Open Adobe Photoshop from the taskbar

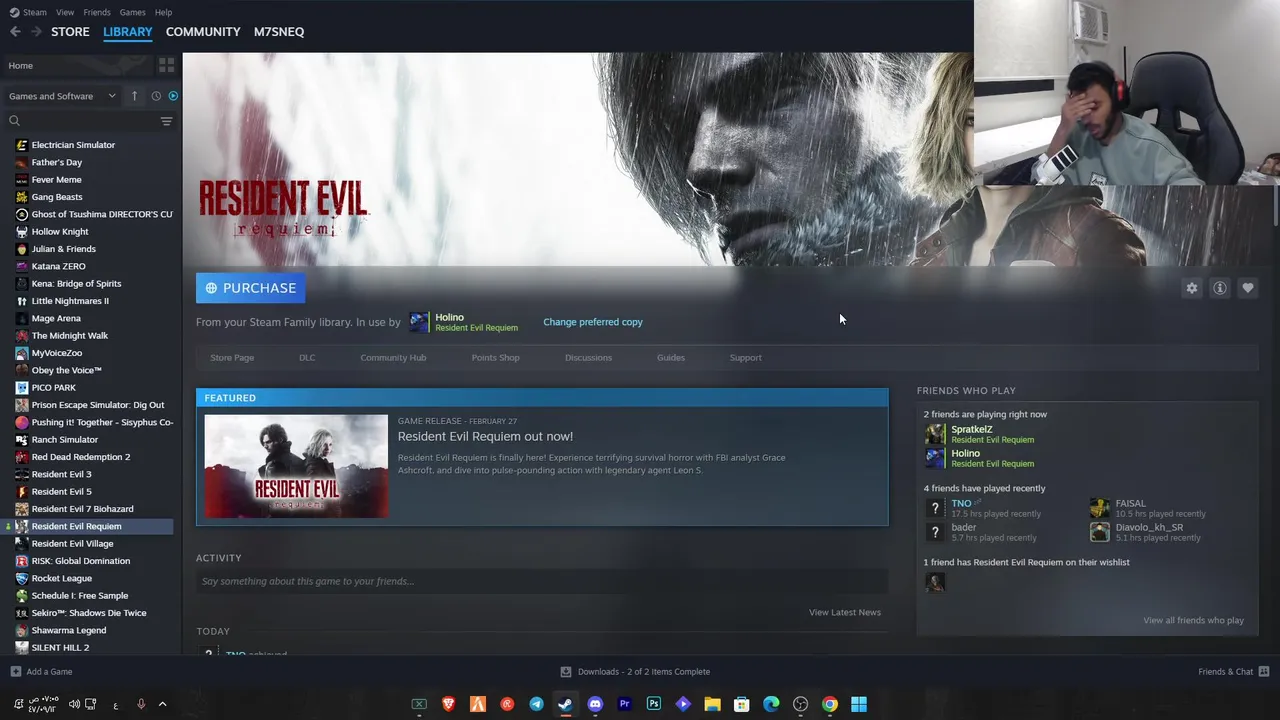coord(654,704)
